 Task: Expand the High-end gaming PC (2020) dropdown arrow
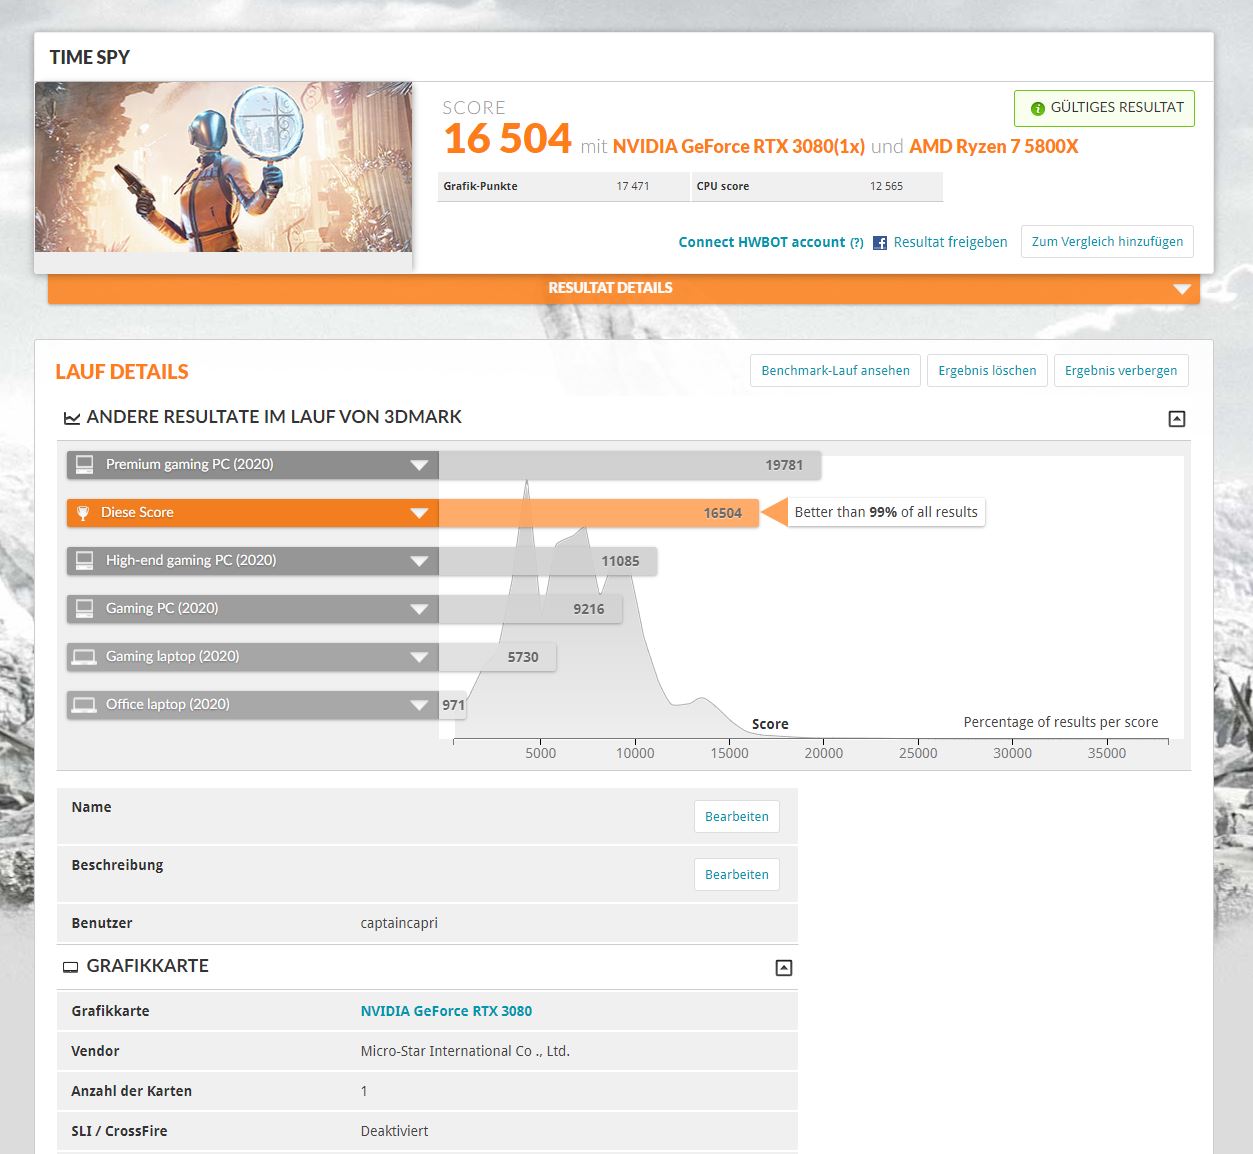tap(419, 561)
